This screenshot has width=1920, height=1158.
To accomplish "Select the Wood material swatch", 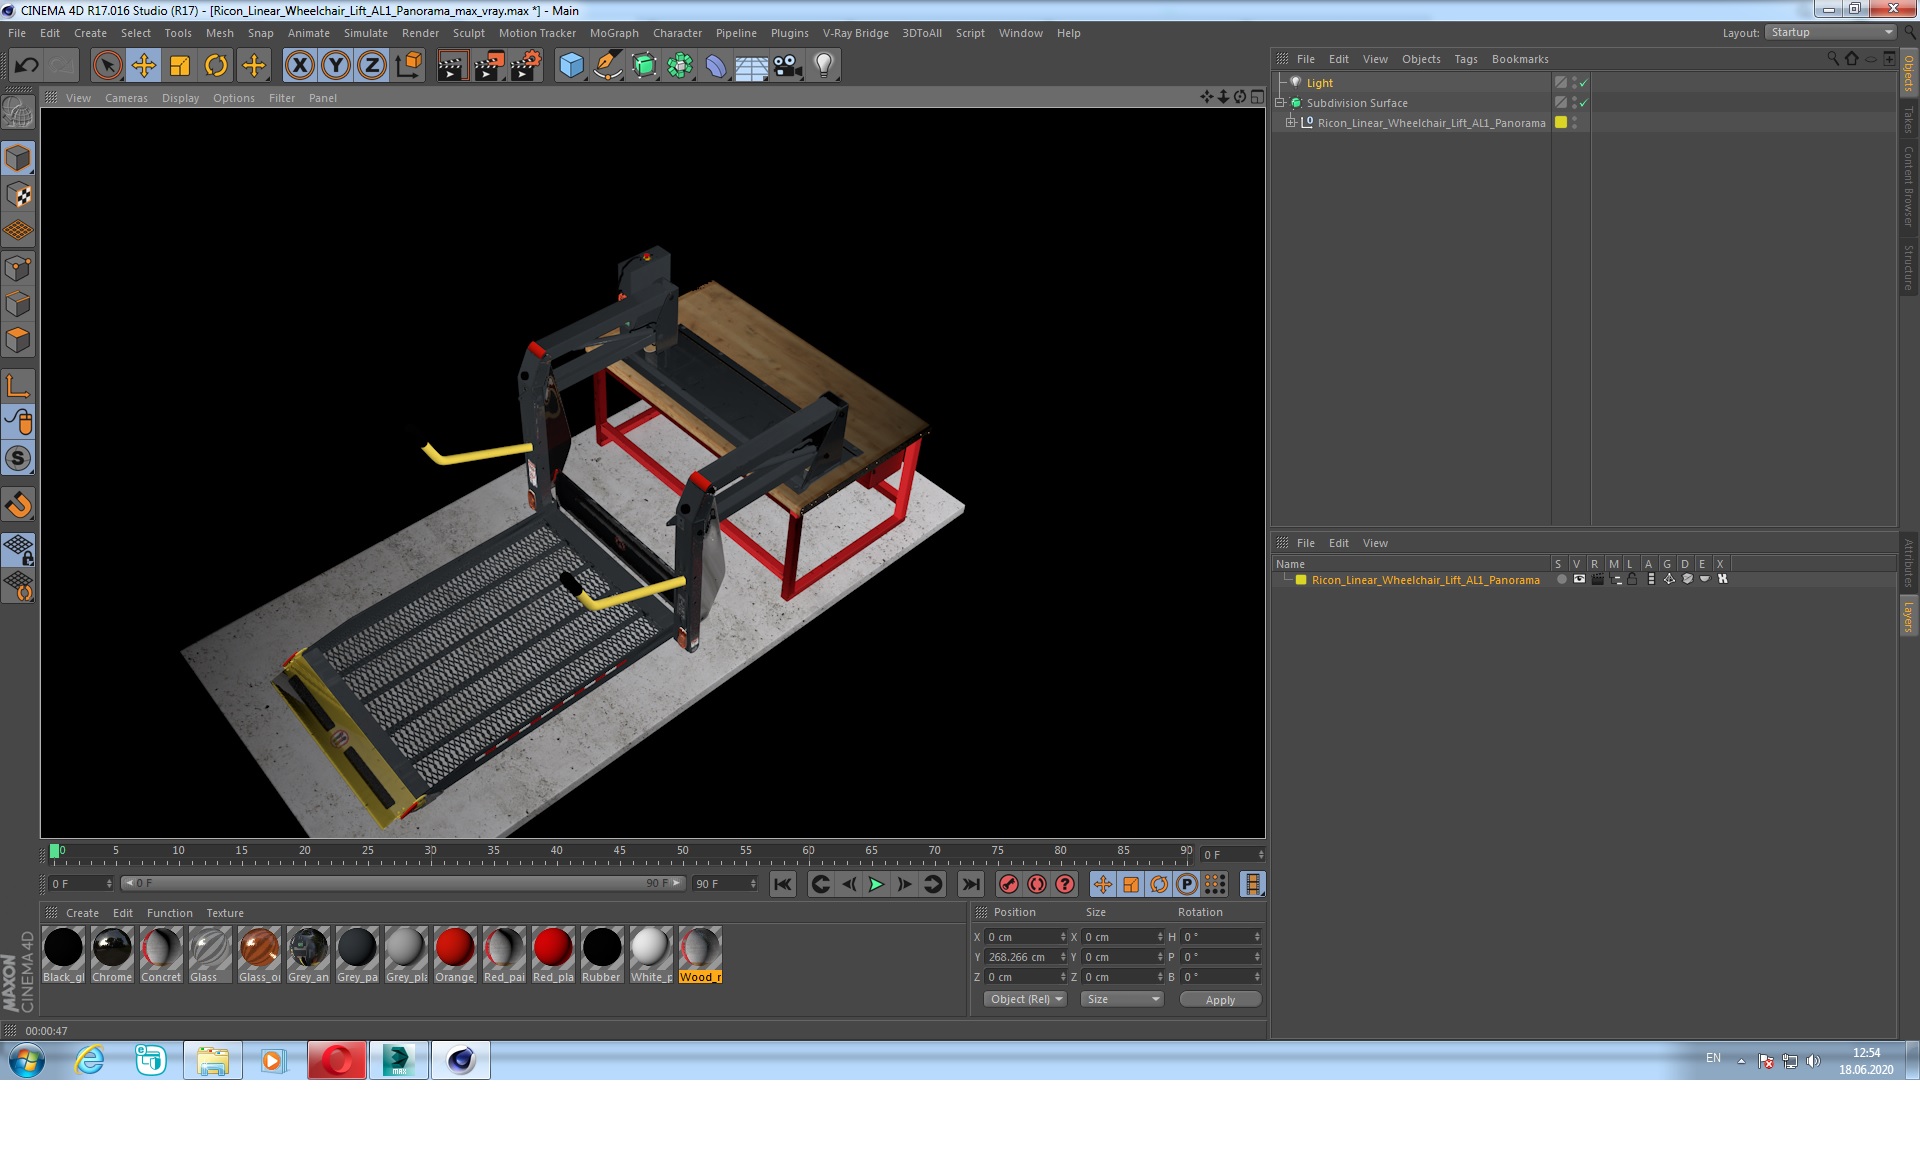I will [700, 954].
